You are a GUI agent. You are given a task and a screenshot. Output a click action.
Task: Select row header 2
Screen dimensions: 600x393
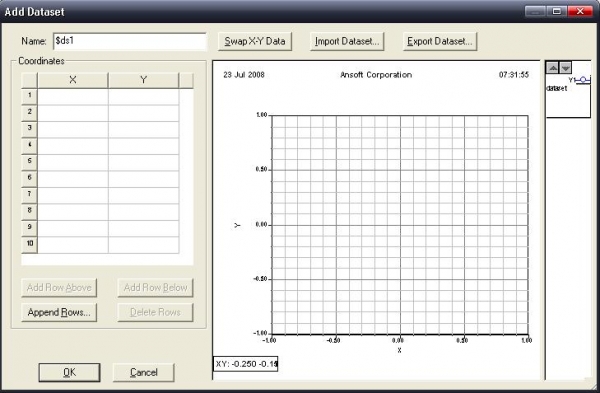click(x=29, y=113)
